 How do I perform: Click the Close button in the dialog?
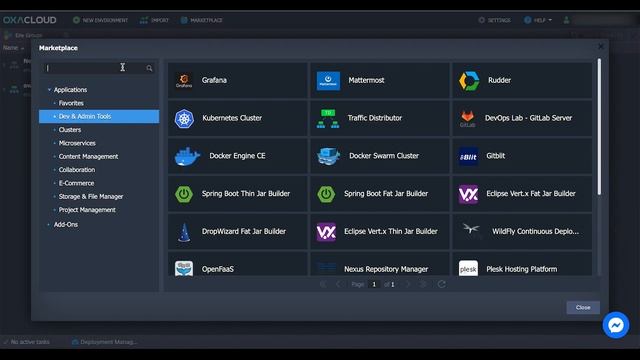click(x=583, y=307)
